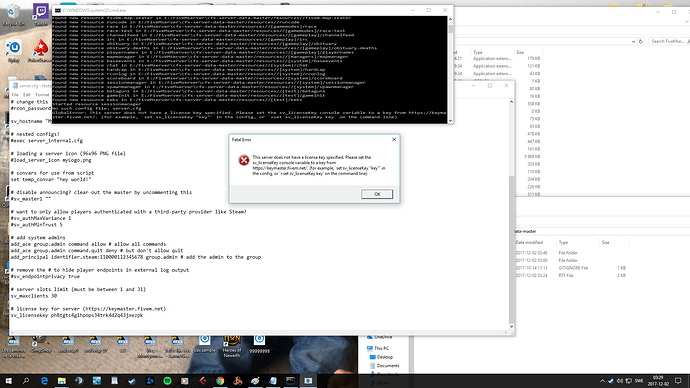This screenshot has height=388, width=690.
Task: Minimize the cmd.exe window
Action: (412, 10)
